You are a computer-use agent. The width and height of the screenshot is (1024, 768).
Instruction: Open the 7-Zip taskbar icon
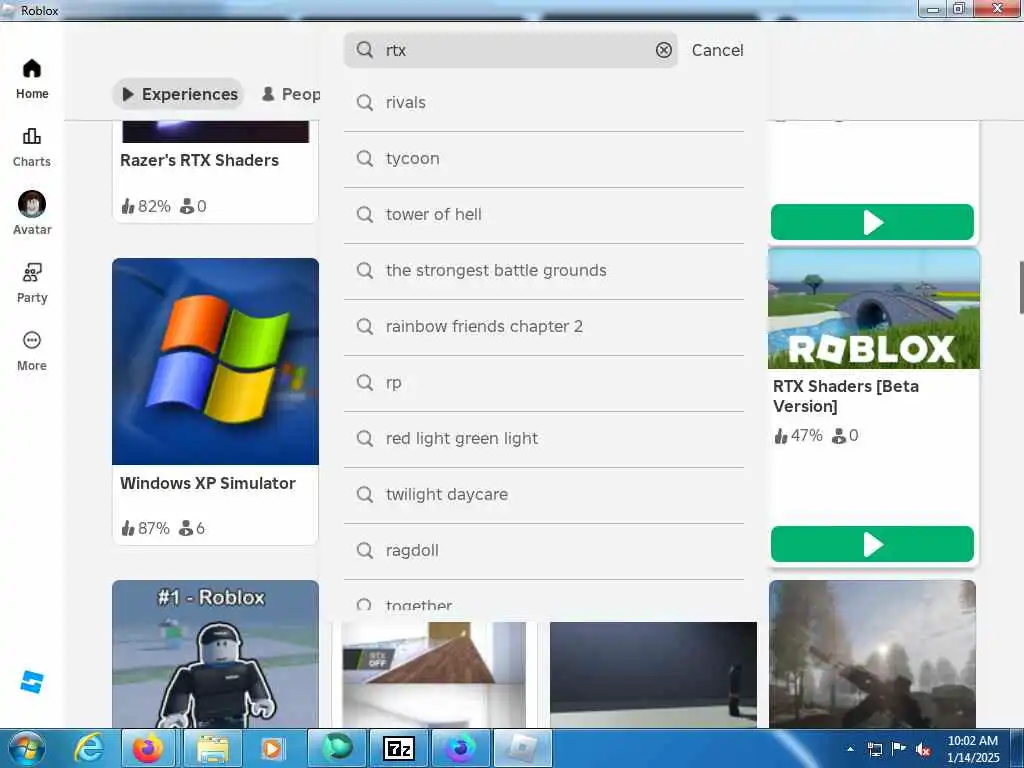coord(398,748)
